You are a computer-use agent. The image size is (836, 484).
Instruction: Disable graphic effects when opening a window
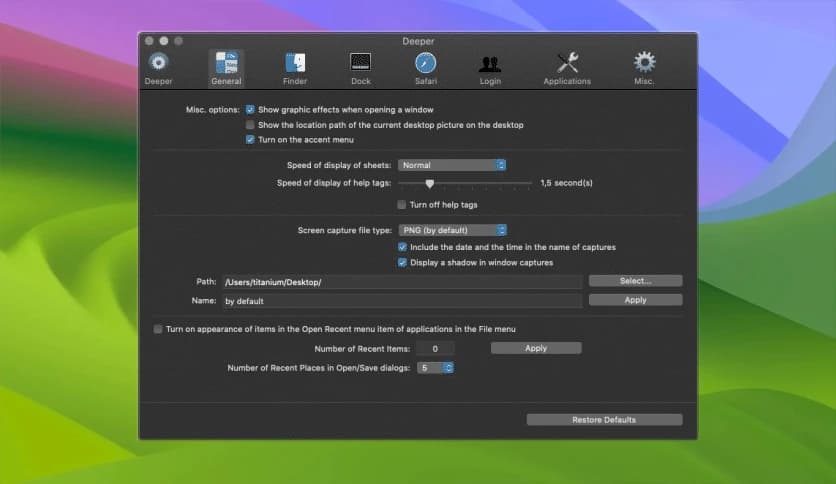[x=250, y=109]
